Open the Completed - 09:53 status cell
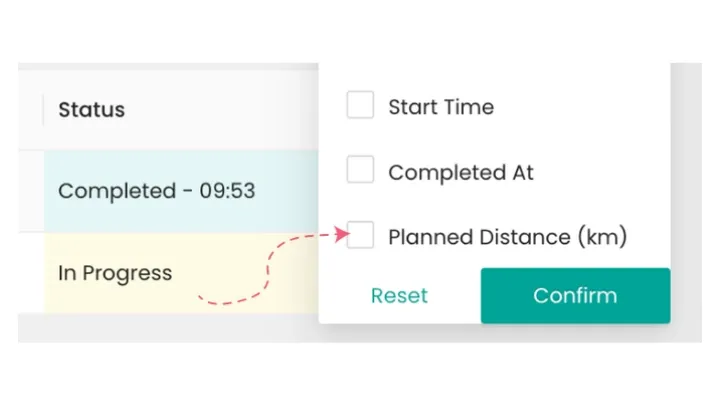The width and height of the screenshot is (720, 405). tap(181, 191)
